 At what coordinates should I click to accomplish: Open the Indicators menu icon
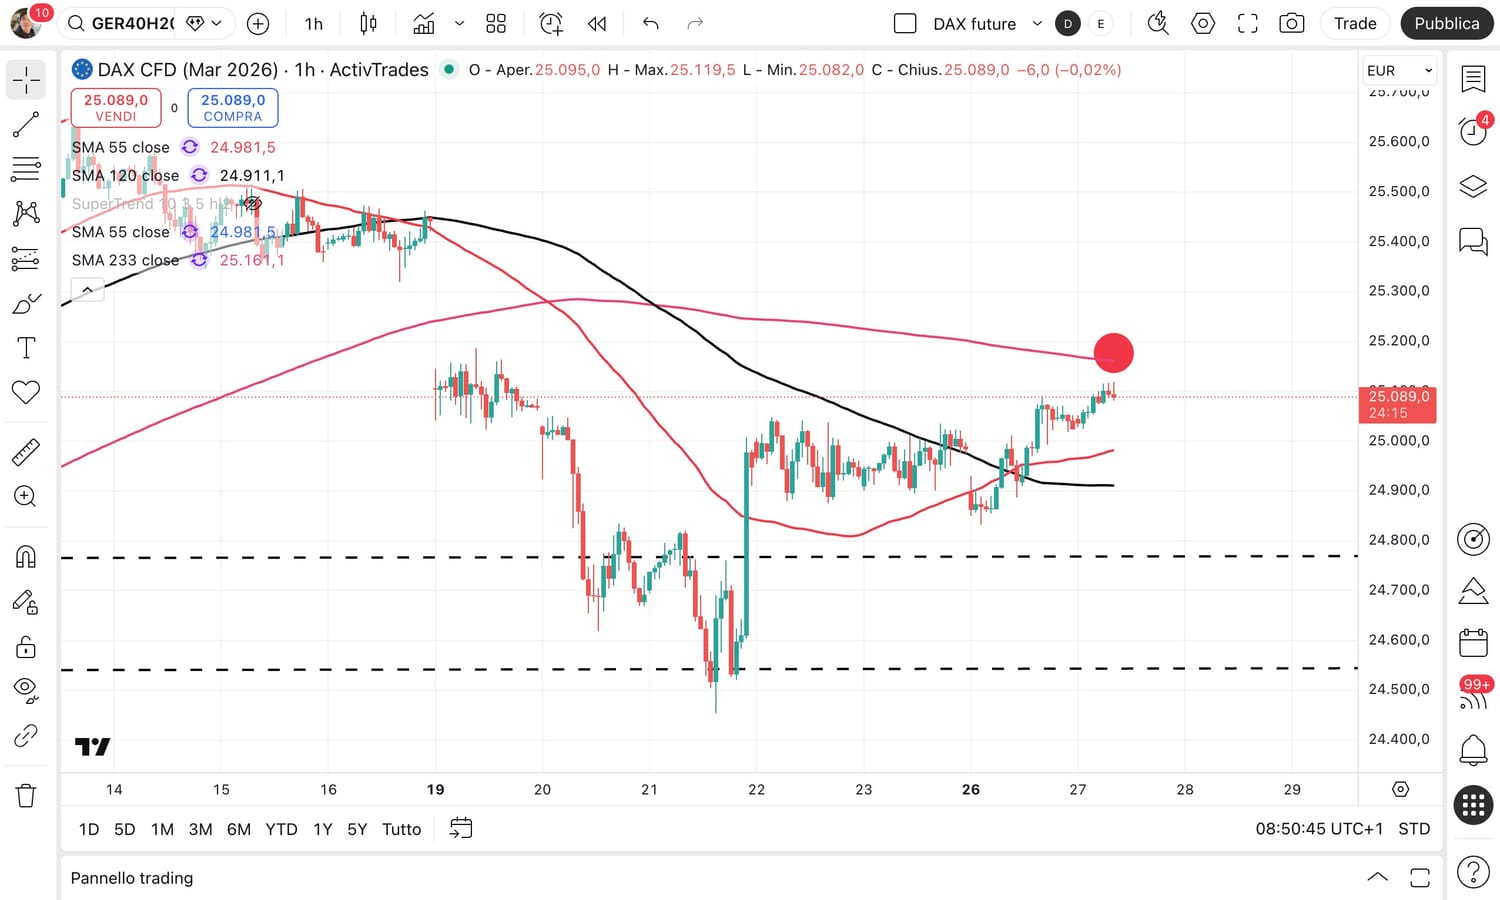tap(424, 23)
